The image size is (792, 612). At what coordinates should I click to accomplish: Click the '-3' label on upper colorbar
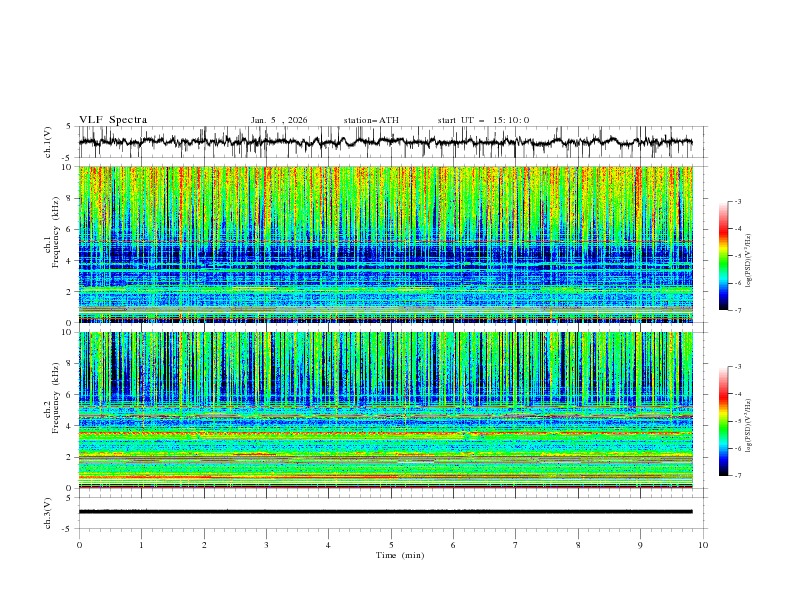point(738,201)
